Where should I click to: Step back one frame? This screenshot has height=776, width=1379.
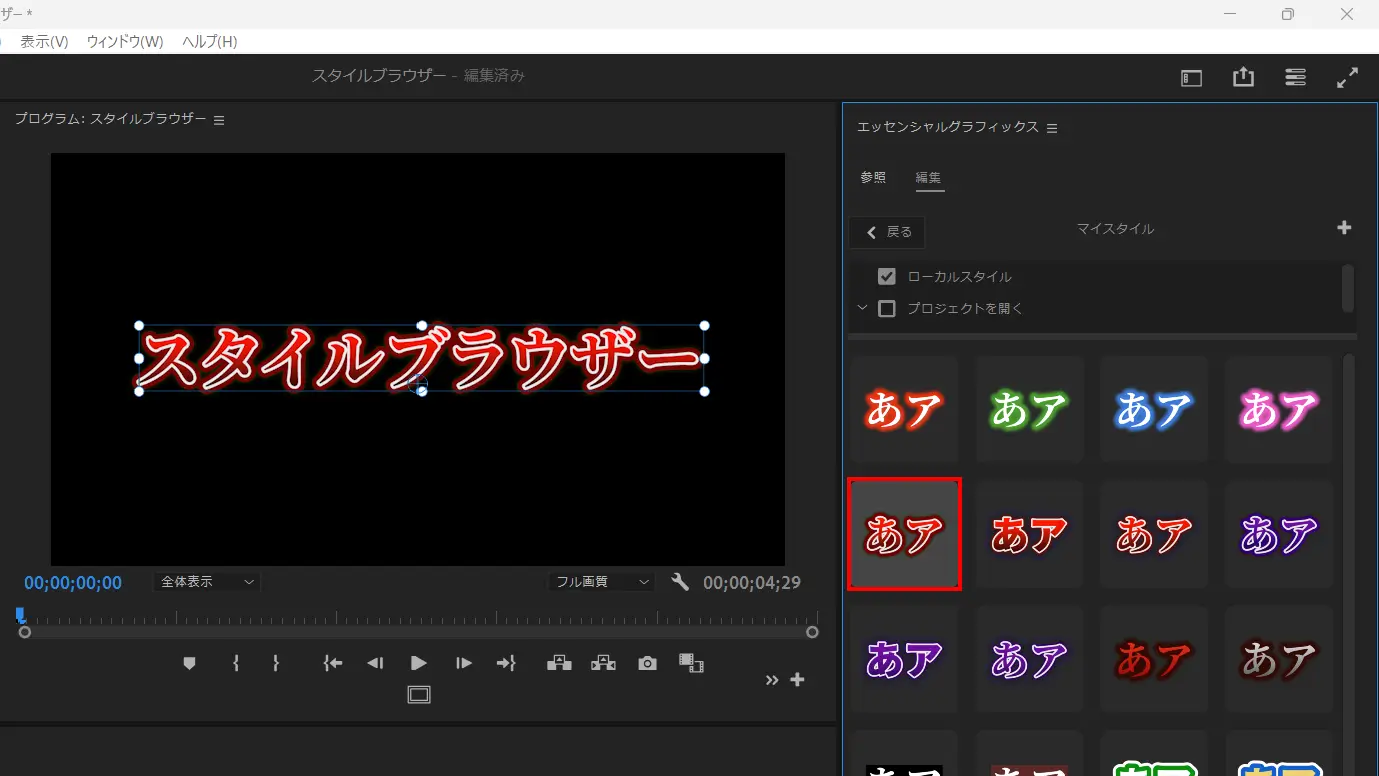point(375,663)
